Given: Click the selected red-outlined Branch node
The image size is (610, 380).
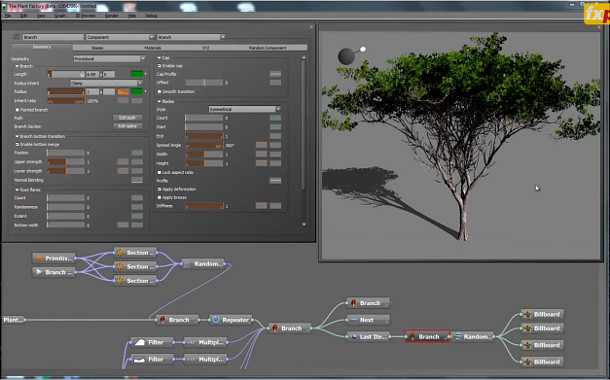Looking at the screenshot, I should 428,337.
